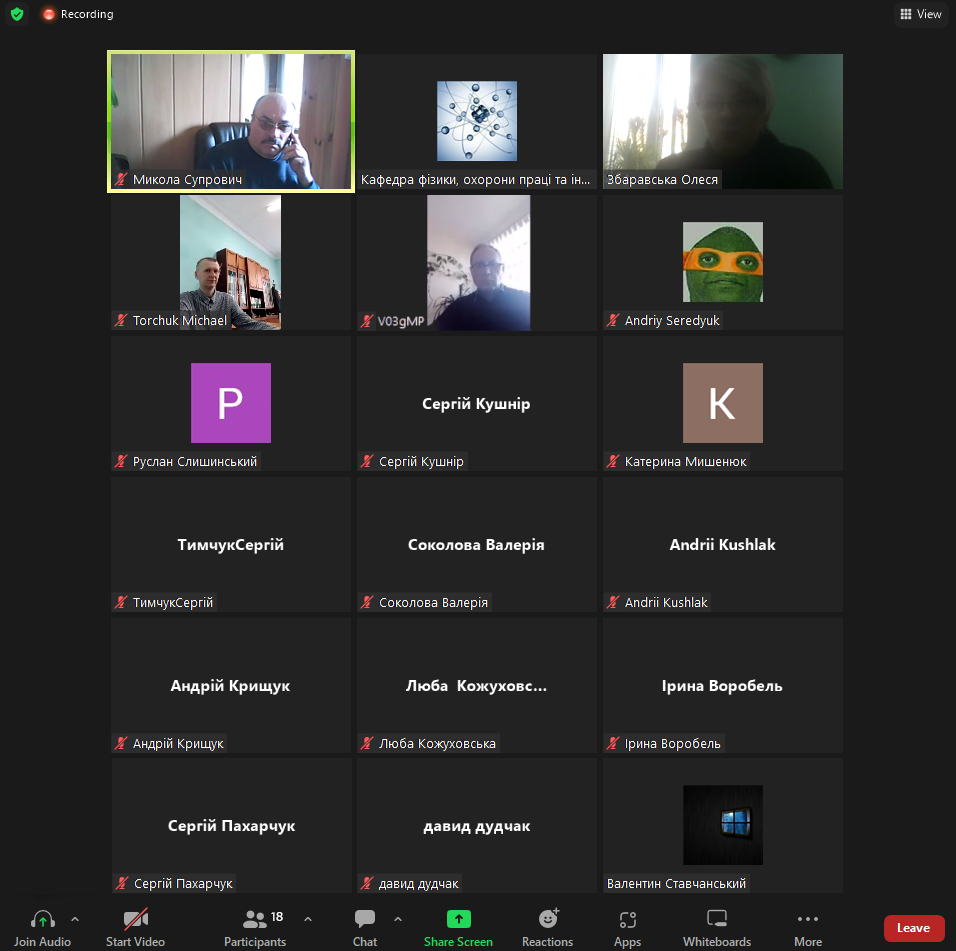
Task: Click Andriy Seredyuk's ninja turtle avatar
Action: (722, 262)
